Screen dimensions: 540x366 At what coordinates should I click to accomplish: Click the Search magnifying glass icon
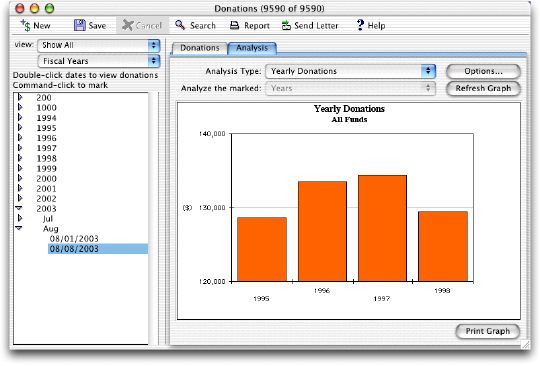(180, 25)
